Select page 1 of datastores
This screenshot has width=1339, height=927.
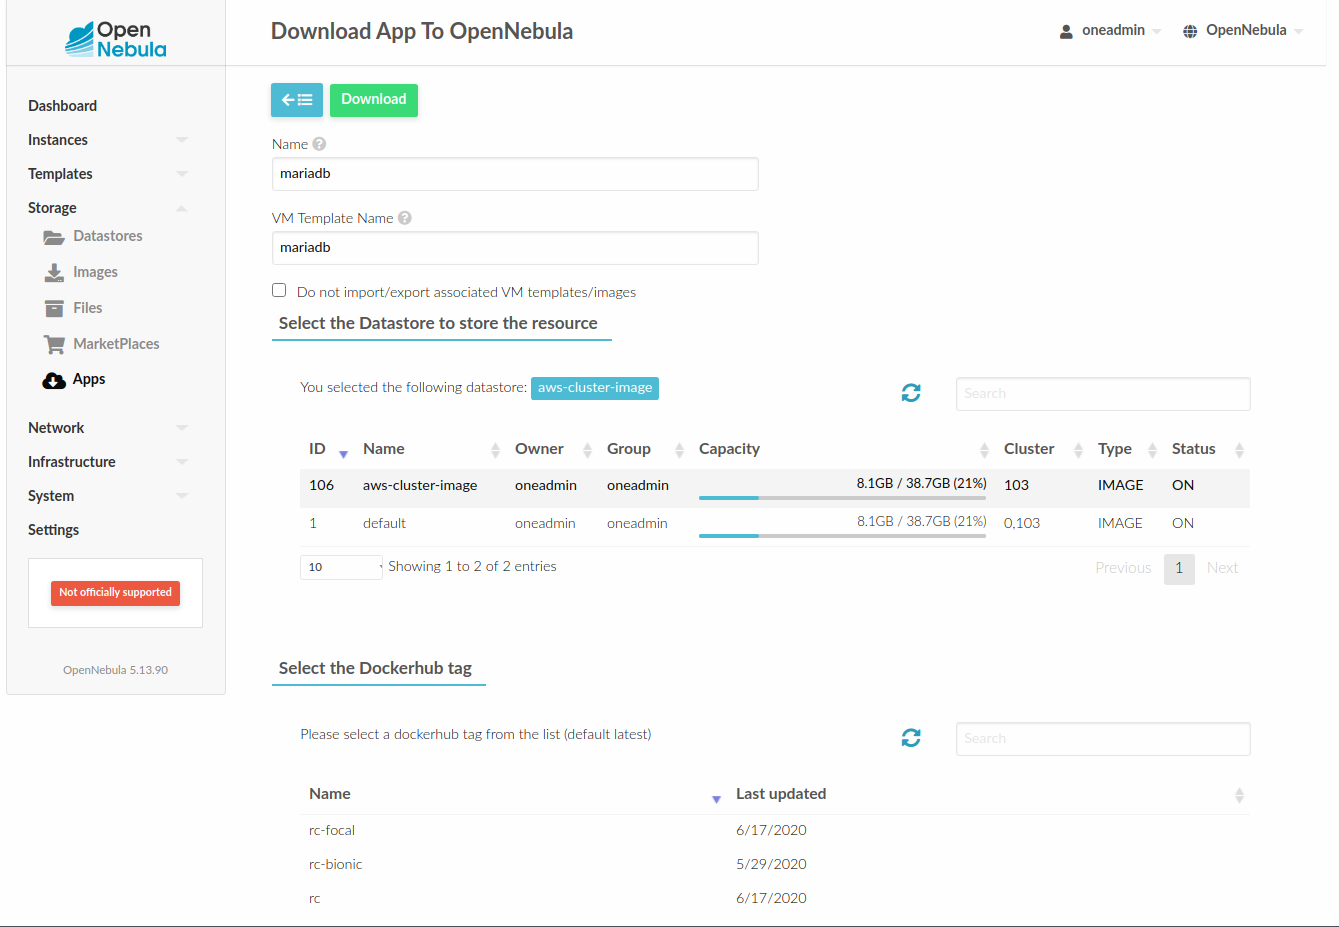coord(1179,568)
